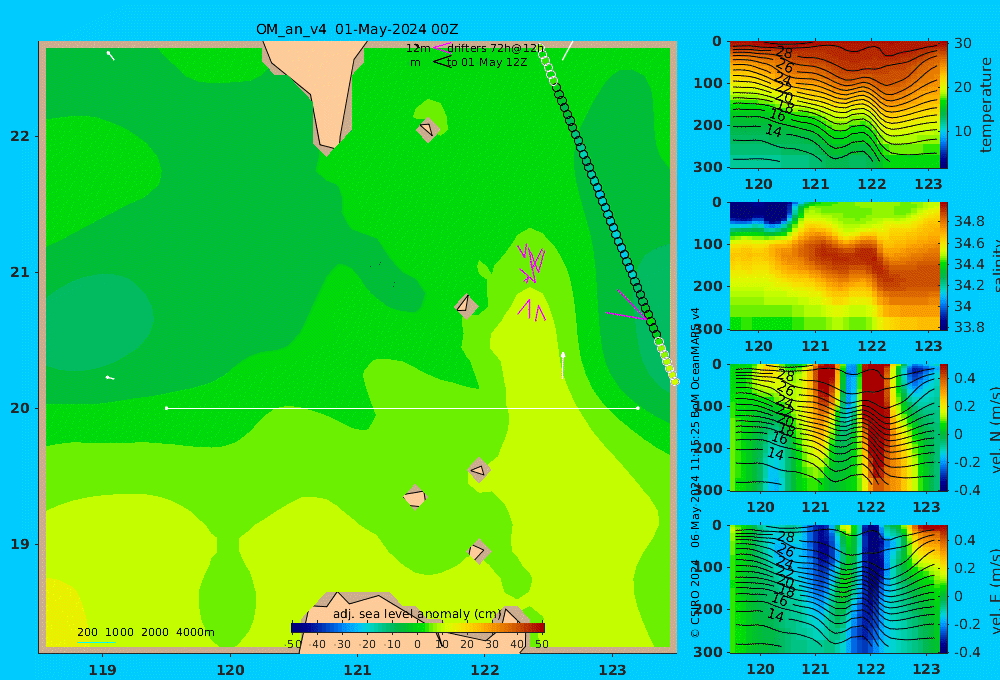1000x680 pixels.
Task: Click latitude tick label 21 on the main map
Action: coord(19,272)
